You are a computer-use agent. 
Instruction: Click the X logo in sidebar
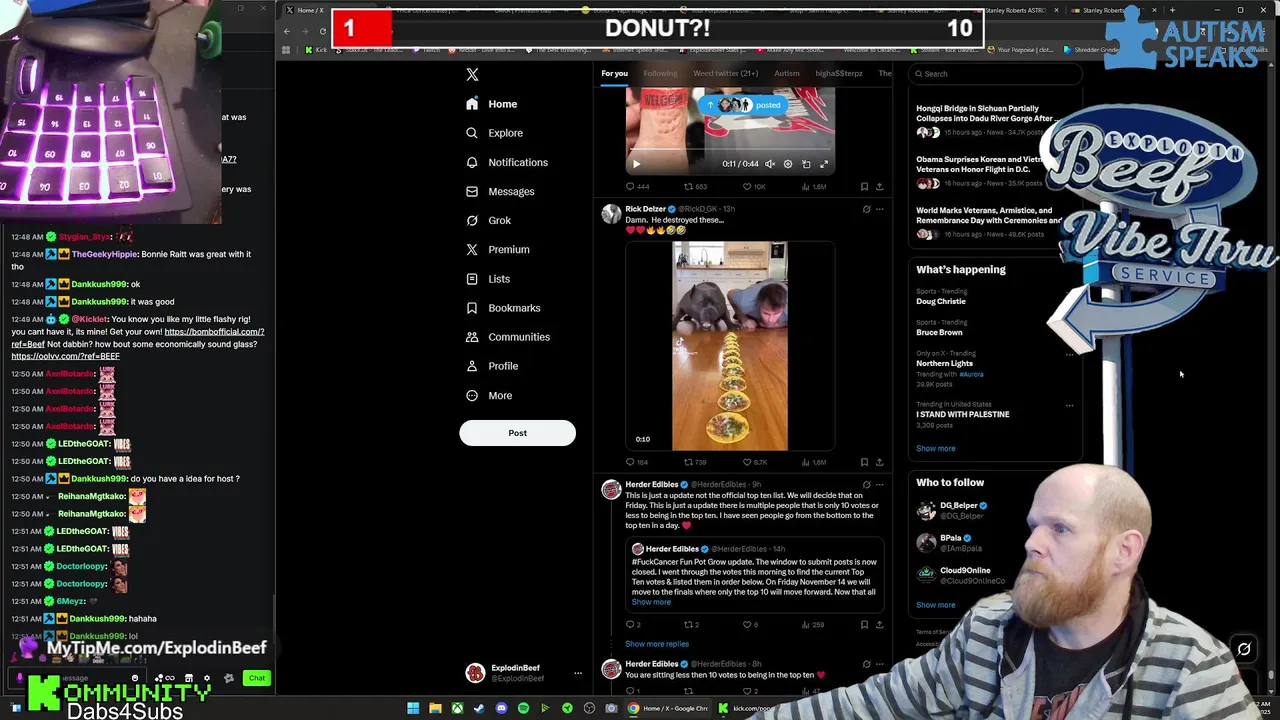pyautogui.click(x=472, y=74)
